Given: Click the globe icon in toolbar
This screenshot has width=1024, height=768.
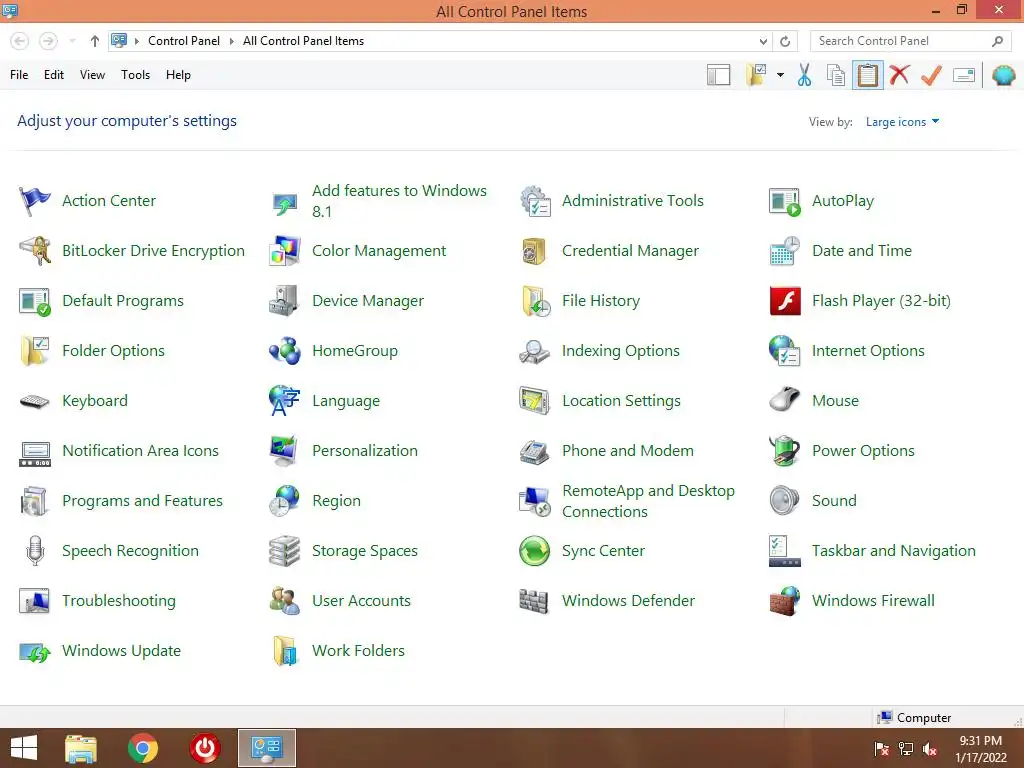Looking at the screenshot, I should tap(1003, 75).
